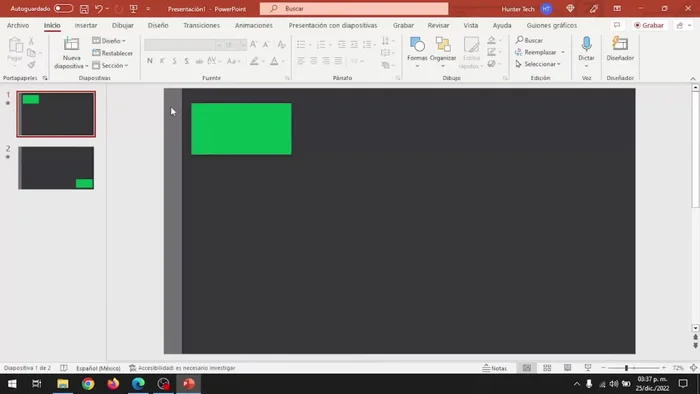This screenshot has width=700, height=394.
Task: Click the zoom in plus button
Action: (x=664, y=368)
